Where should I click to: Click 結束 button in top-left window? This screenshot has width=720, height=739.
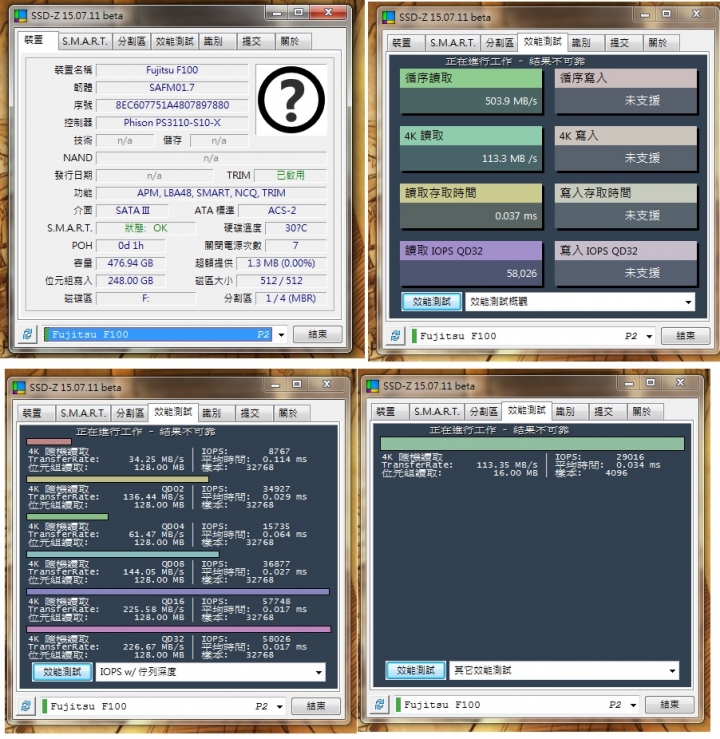coord(318,334)
